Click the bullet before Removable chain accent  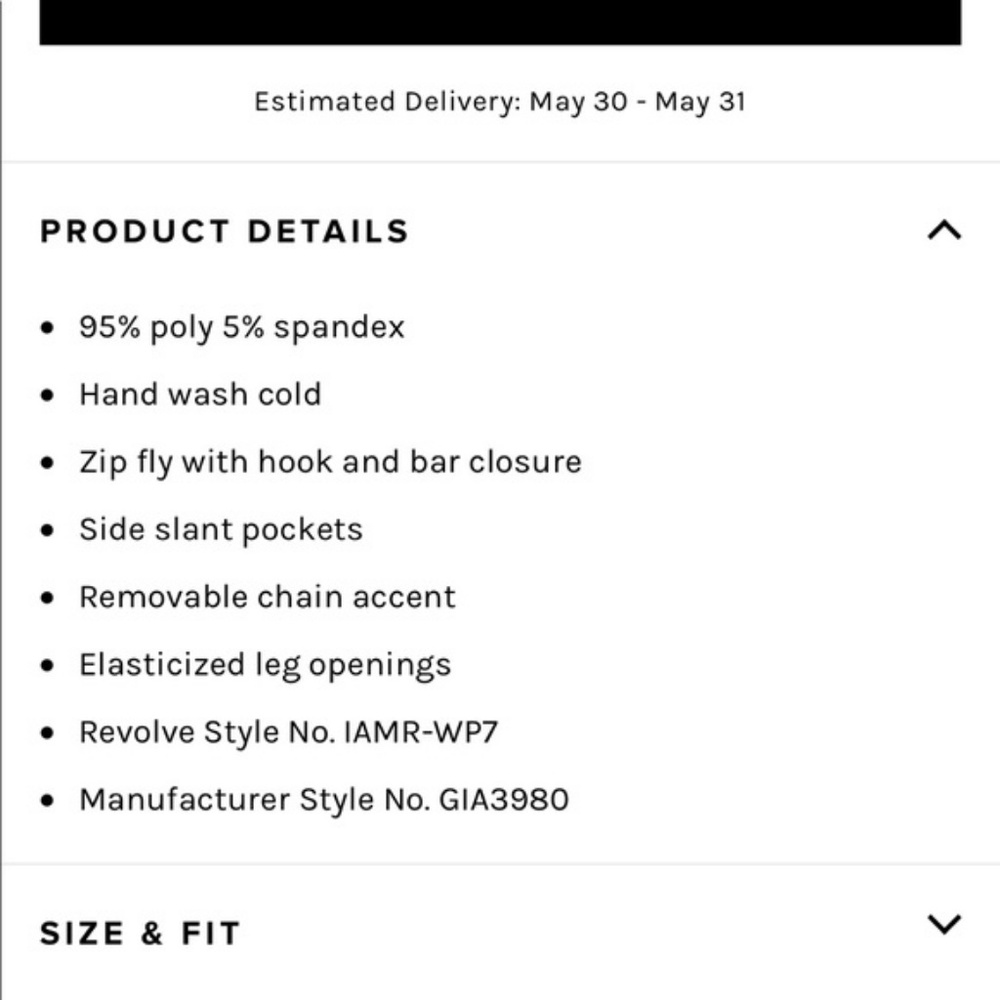pyautogui.click(x=48, y=597)
